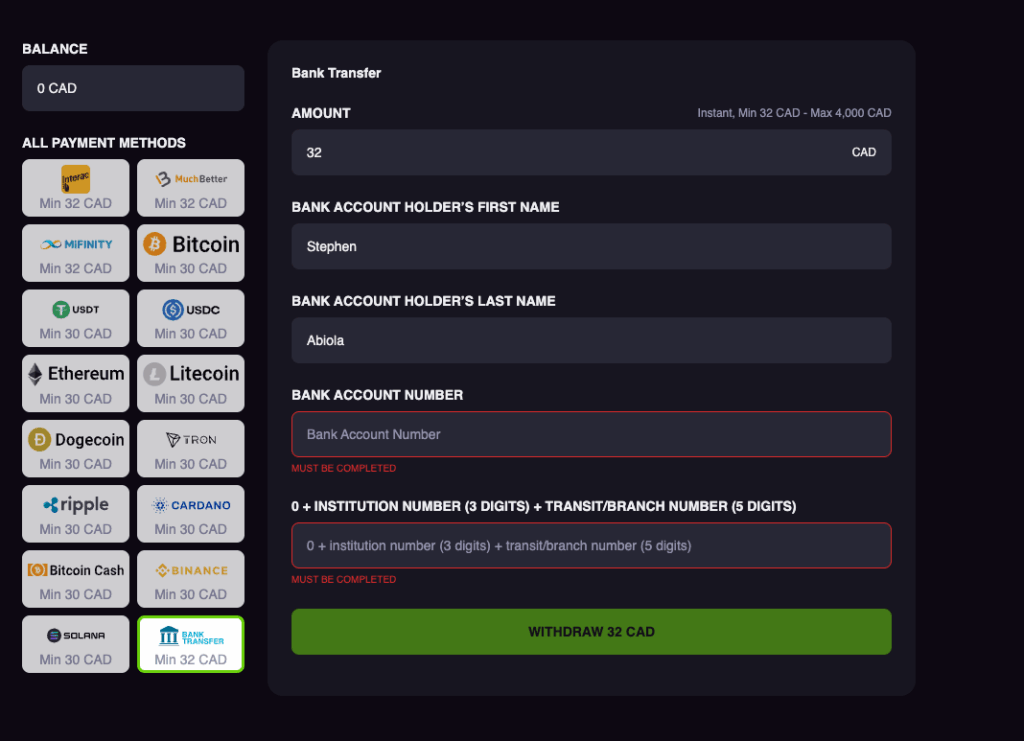
Task: Select ripple payment method
Action: pos(76,514)
